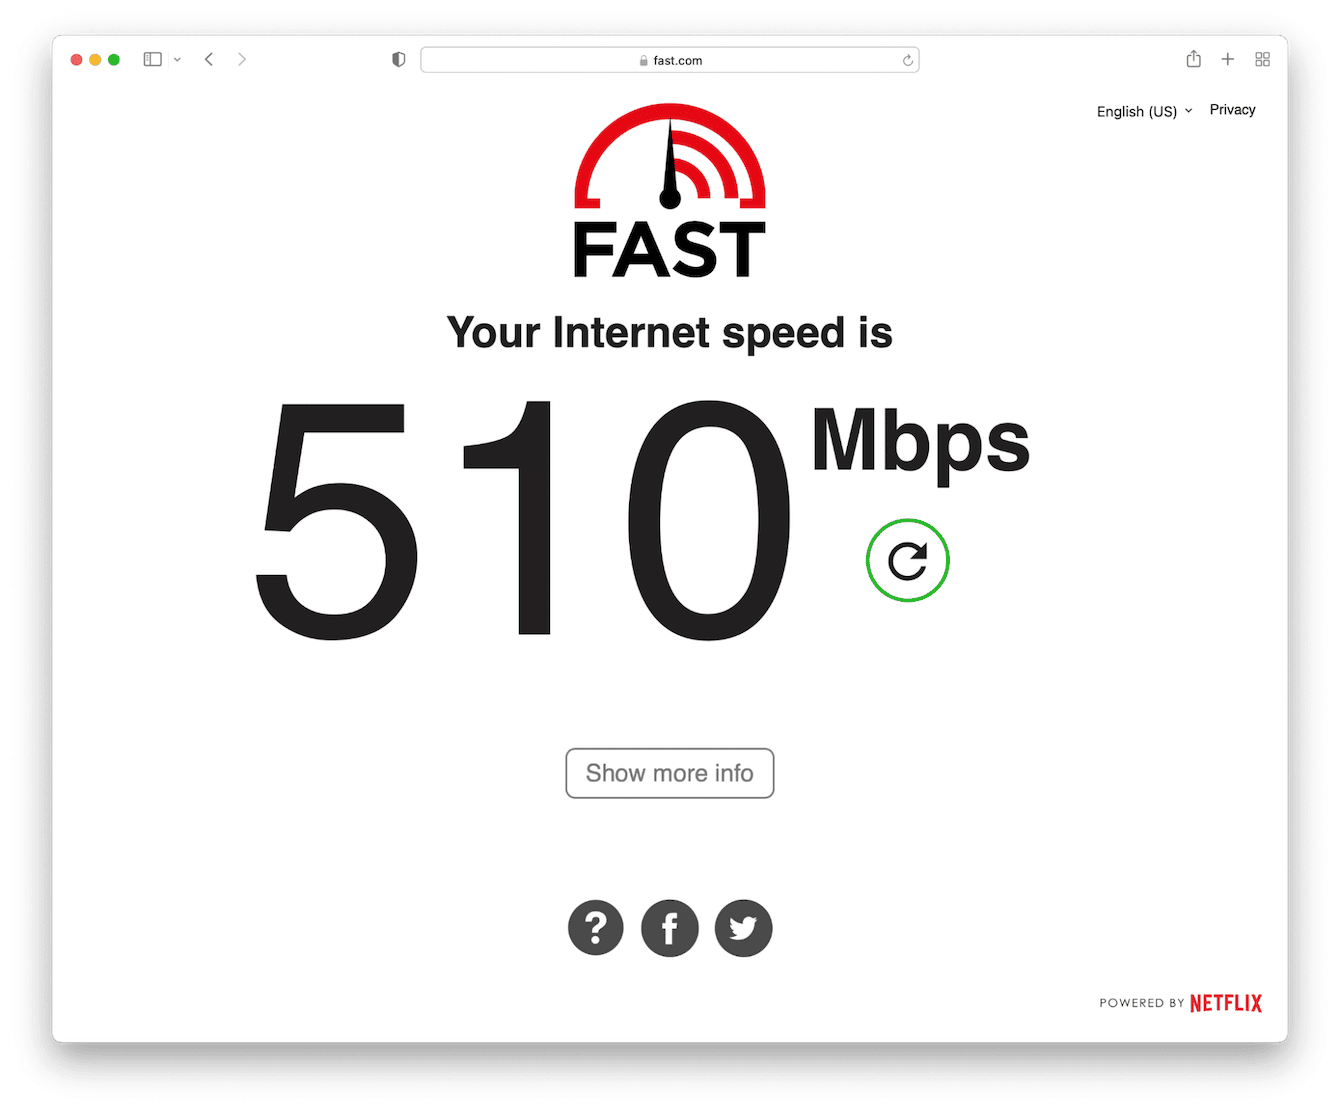1340x1112 pixels.
Task: Go forward with the right arrow
Action: [x=242, y=60]
